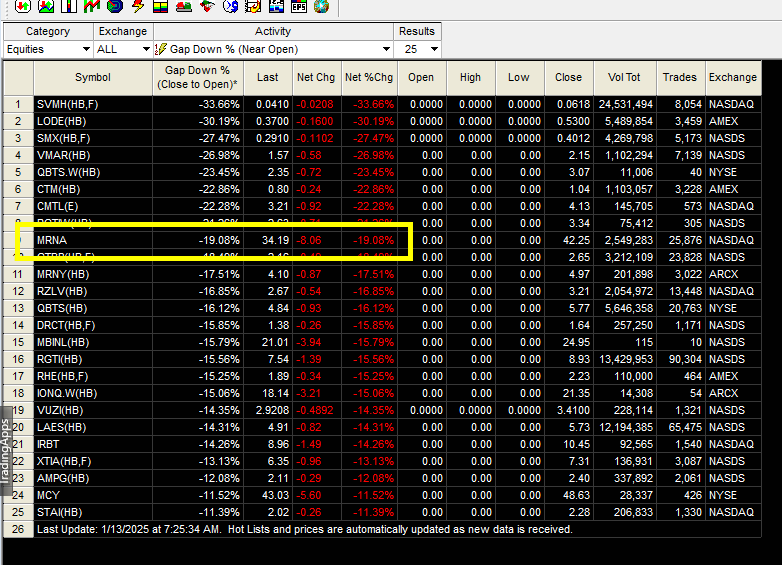Click the QBTS.W(HB) symbol
Viewport: 782px width, 565px height.
tap(68, 172)
